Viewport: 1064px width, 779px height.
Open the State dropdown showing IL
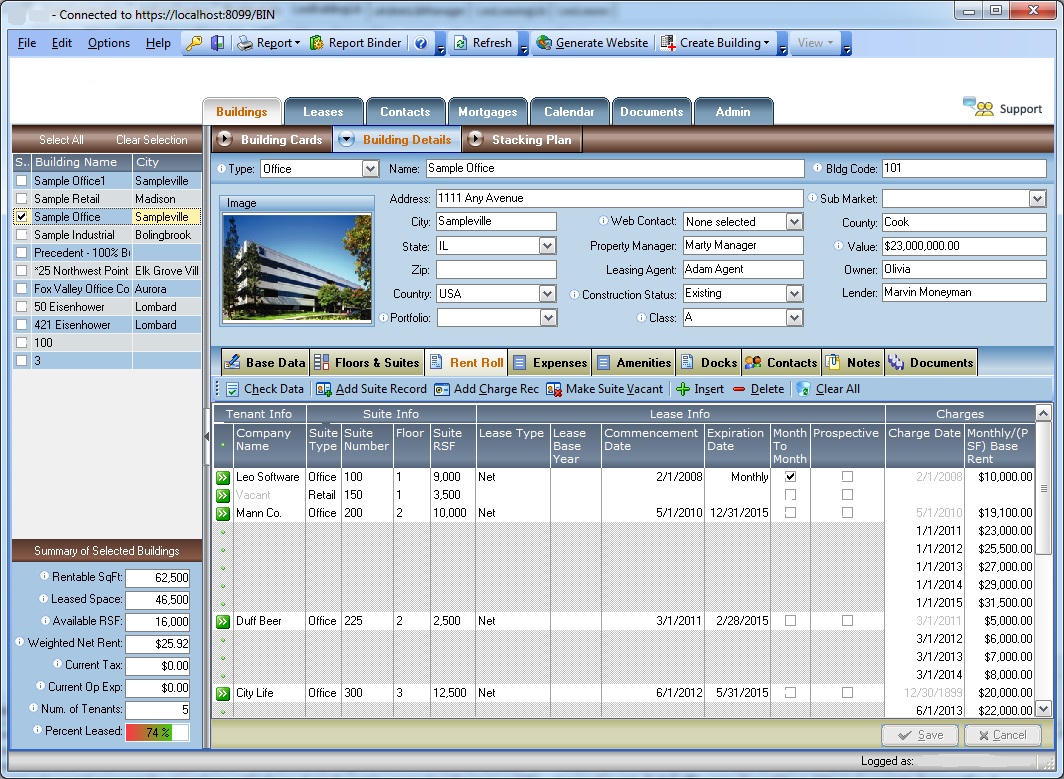coord(549,245)
